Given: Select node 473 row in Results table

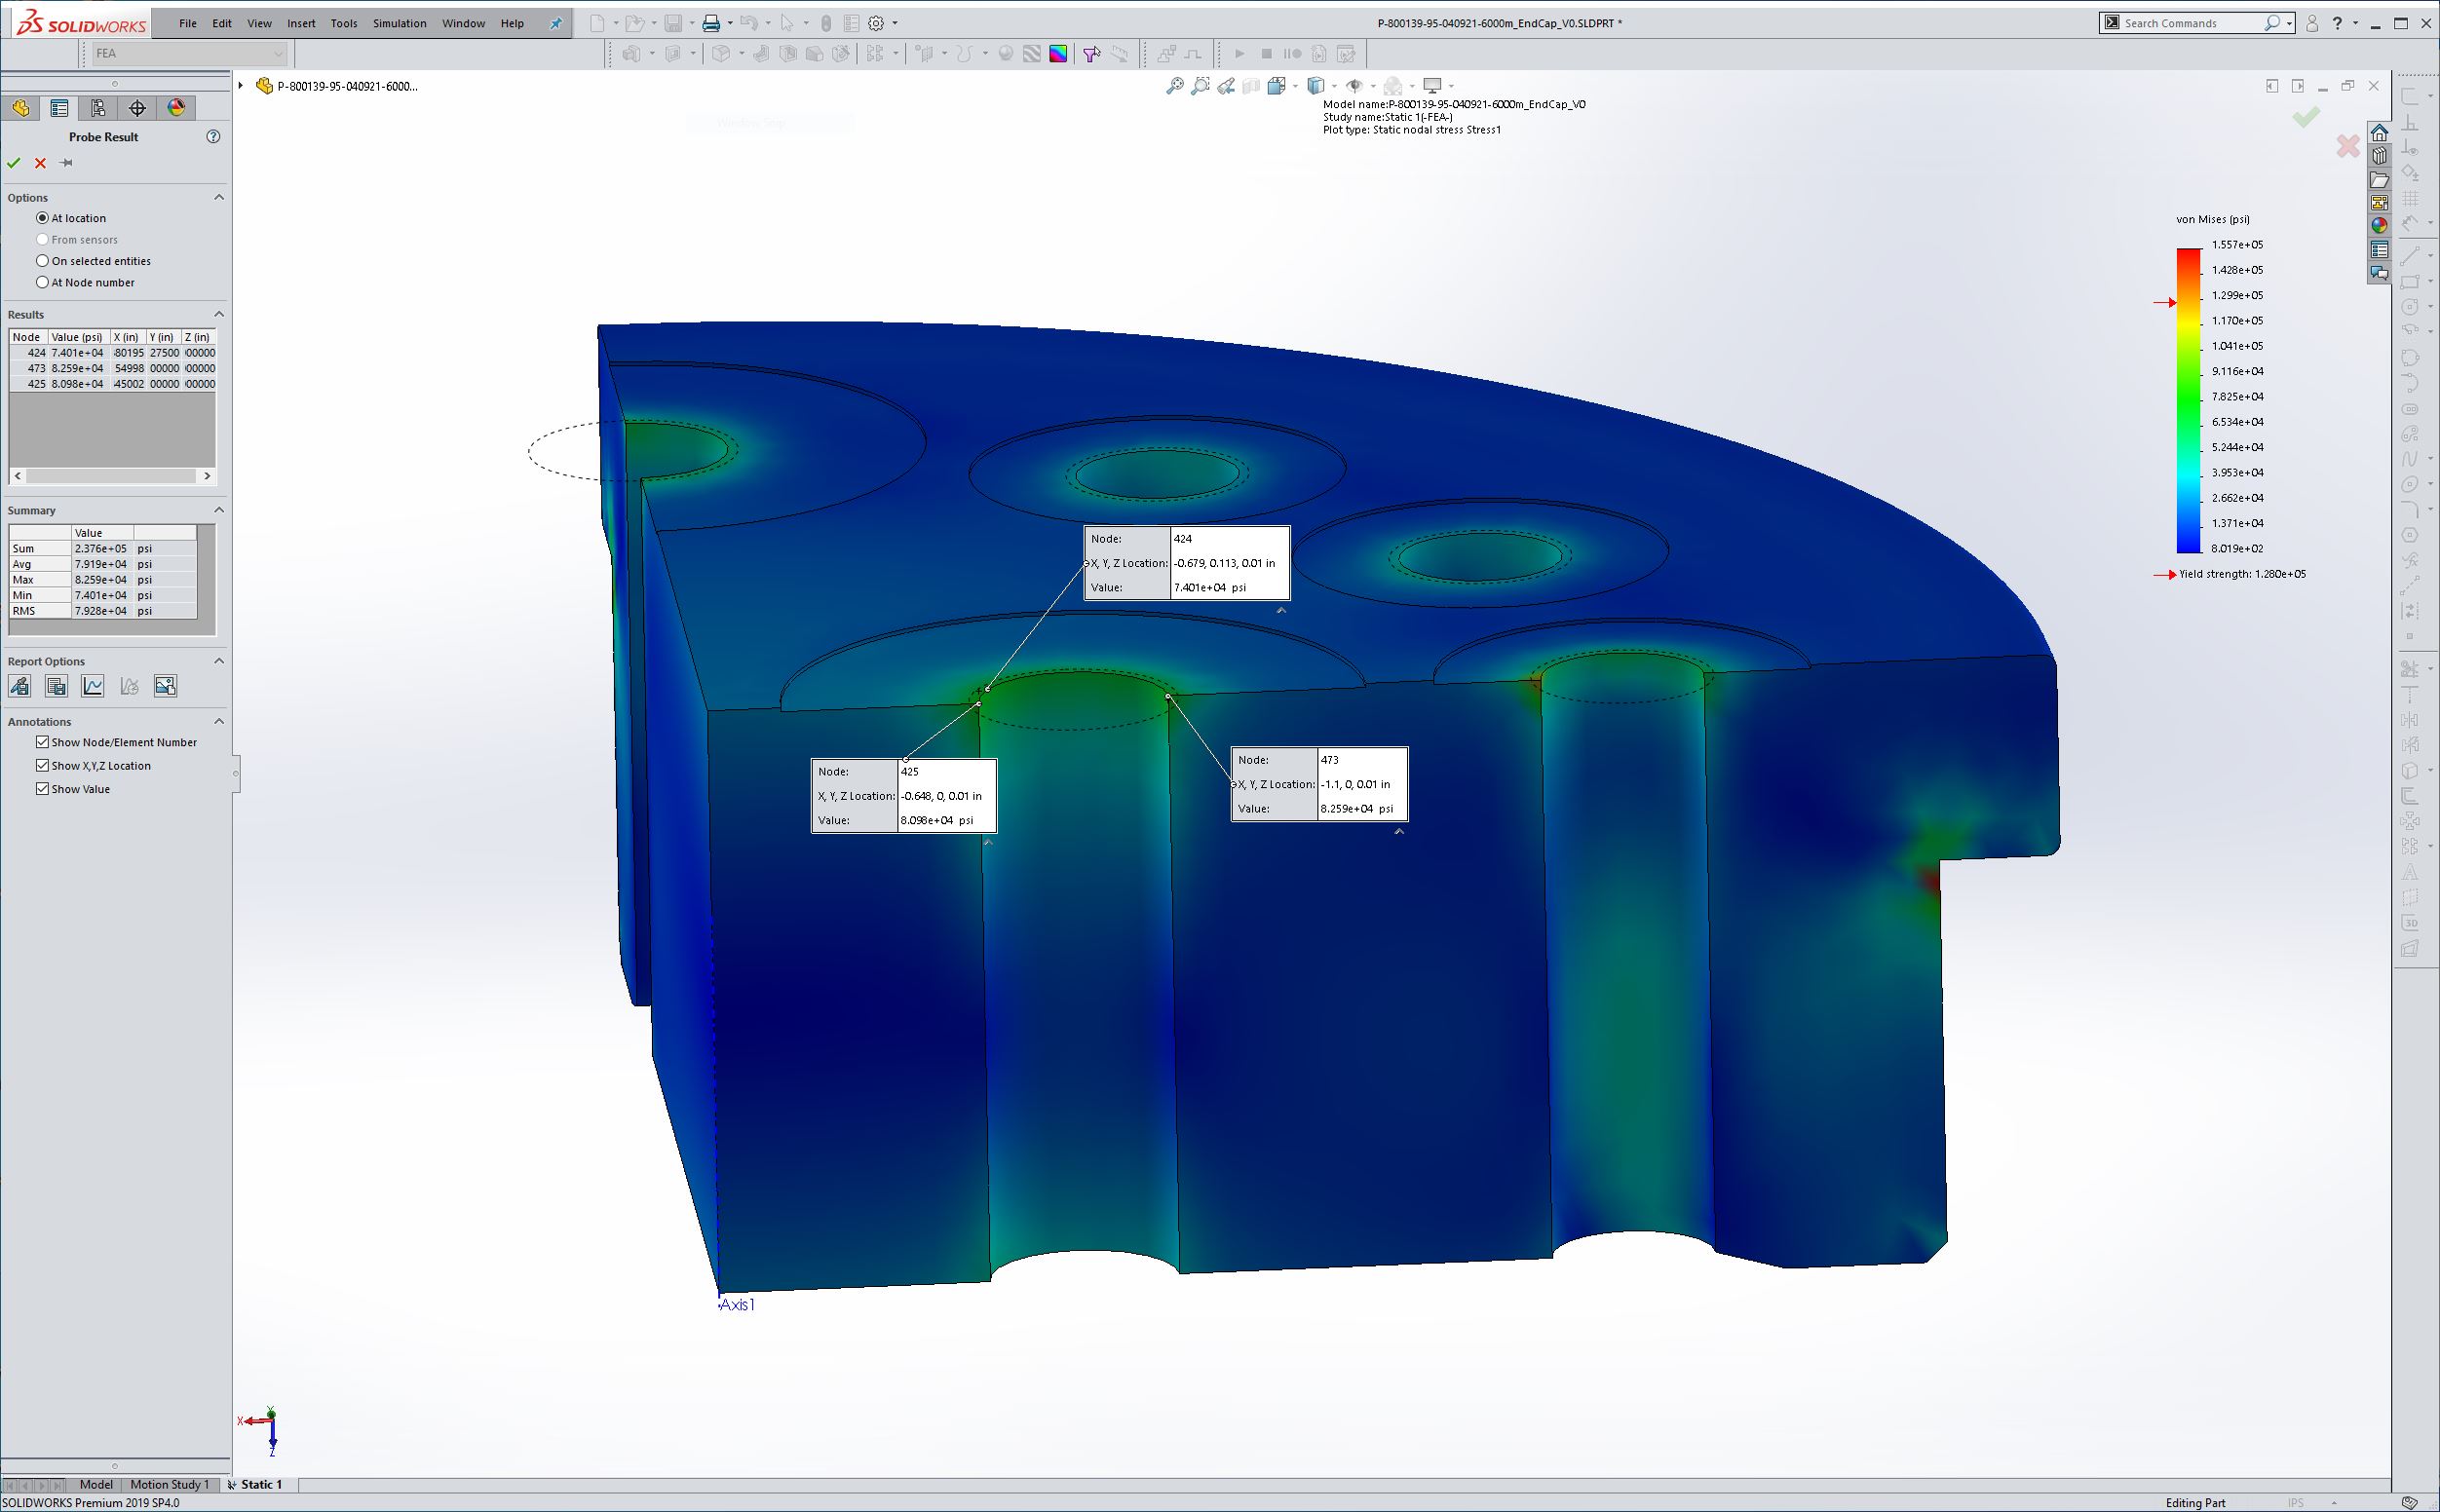Looking at the screenshot, I should pyautogui.click(x=112, y=369).
